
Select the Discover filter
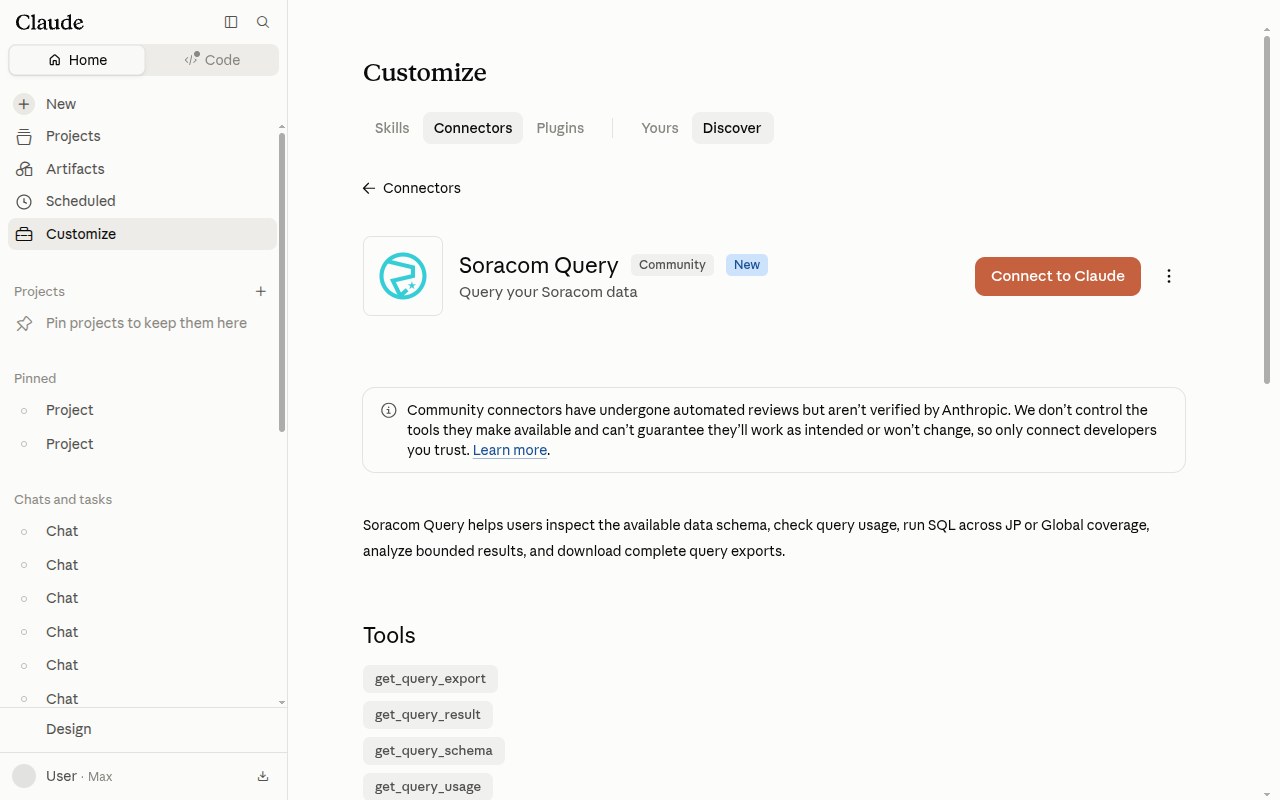pyautogui.click(x=732, y=128)
